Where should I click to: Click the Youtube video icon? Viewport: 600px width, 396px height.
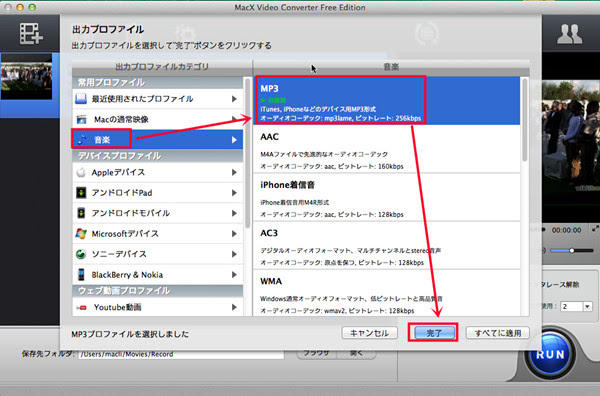click(81, 307)
